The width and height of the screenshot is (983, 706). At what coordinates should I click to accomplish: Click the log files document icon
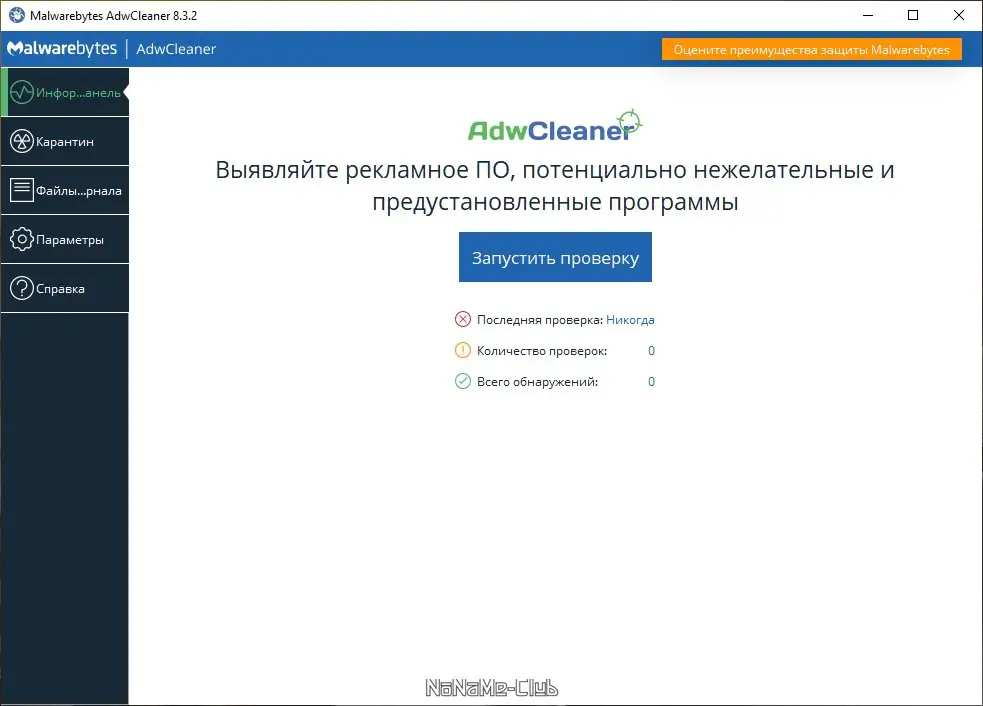(22, 190)
